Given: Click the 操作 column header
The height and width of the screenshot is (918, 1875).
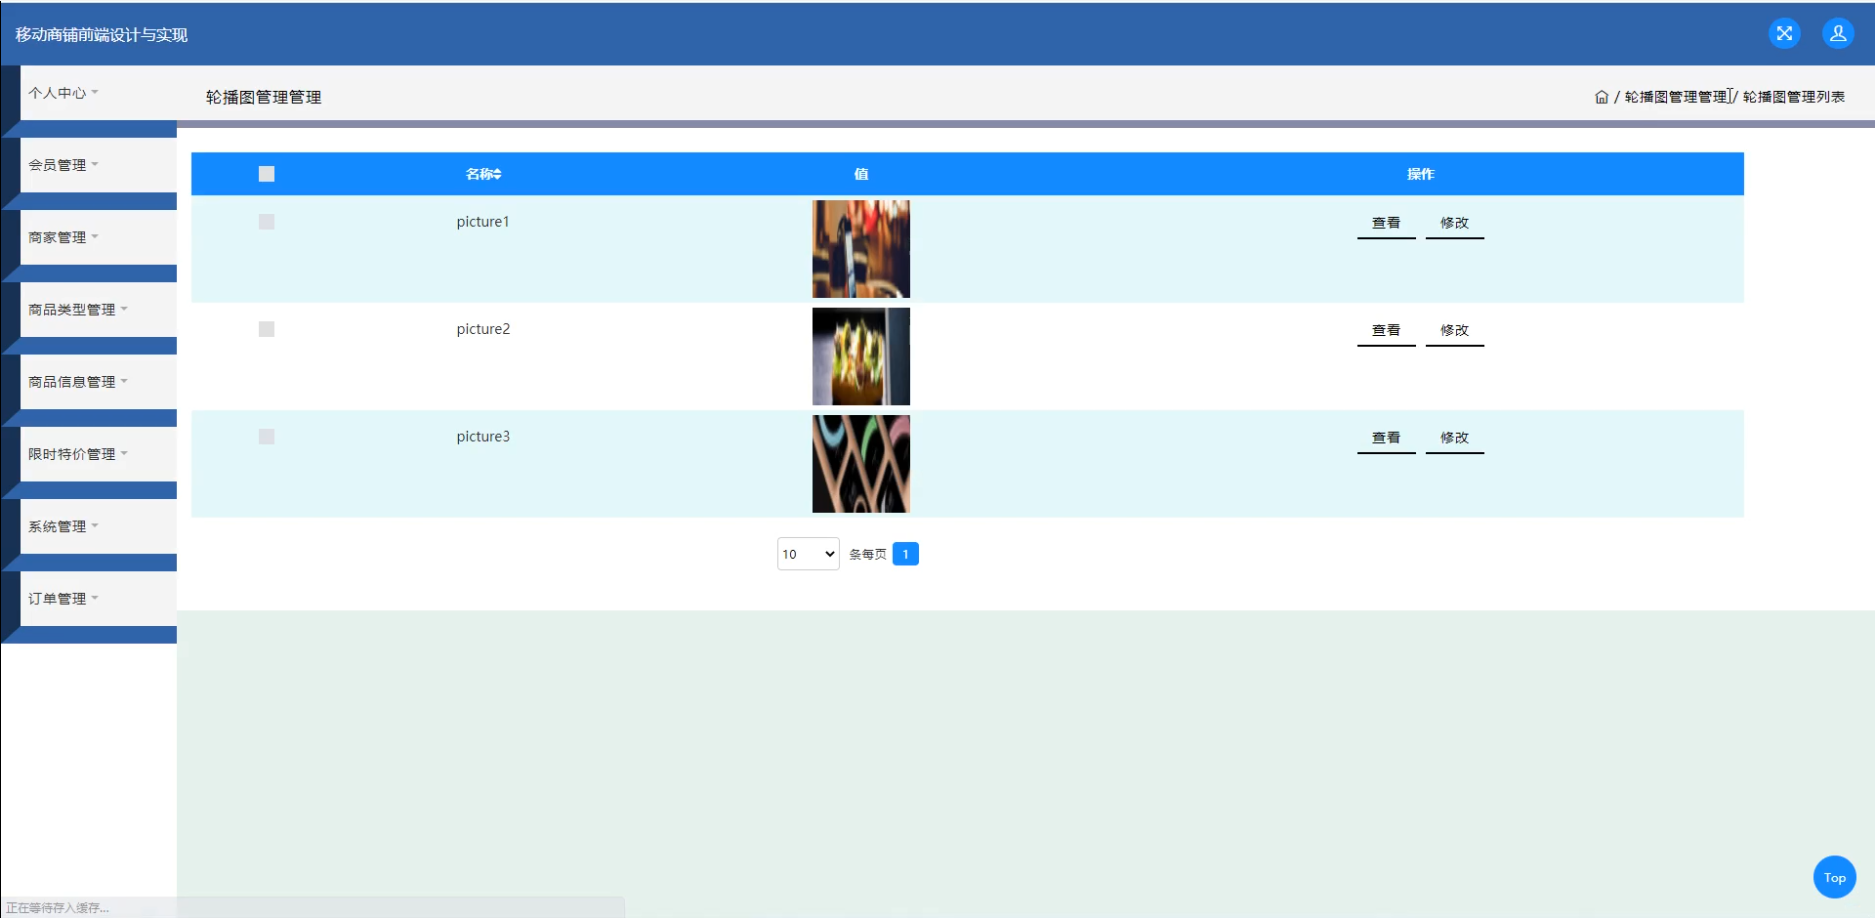Looking at the screenshot, I should pos(1420,174).
